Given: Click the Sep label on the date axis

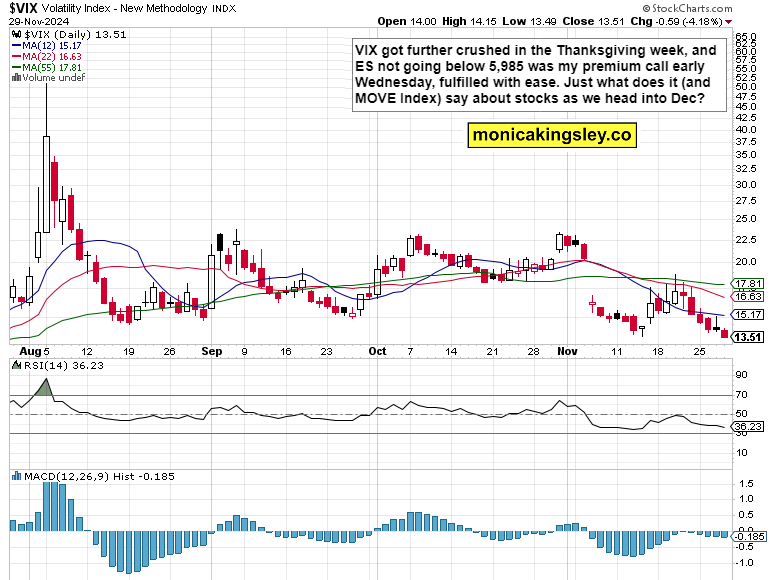Looking at the screenshot, I should [x=211, y=352].
